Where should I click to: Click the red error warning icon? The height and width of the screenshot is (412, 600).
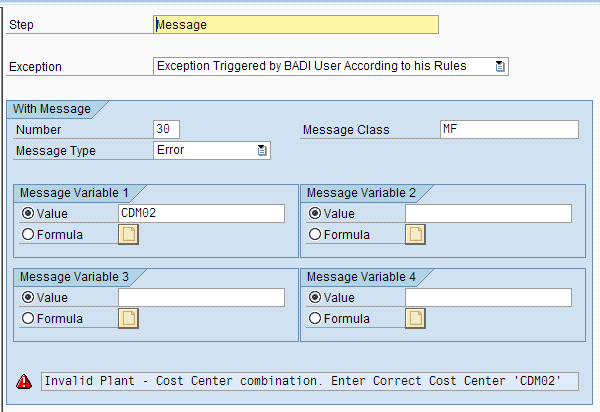[x=24, y=381]
